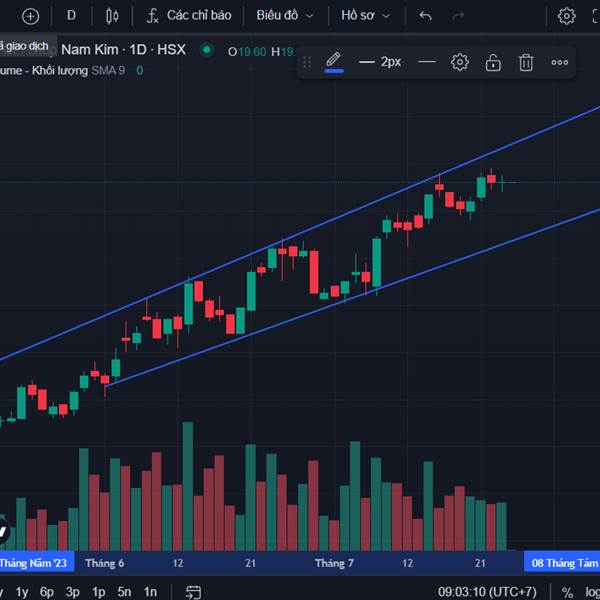Choose line style in drawing toolbar

tap(427, 62)
